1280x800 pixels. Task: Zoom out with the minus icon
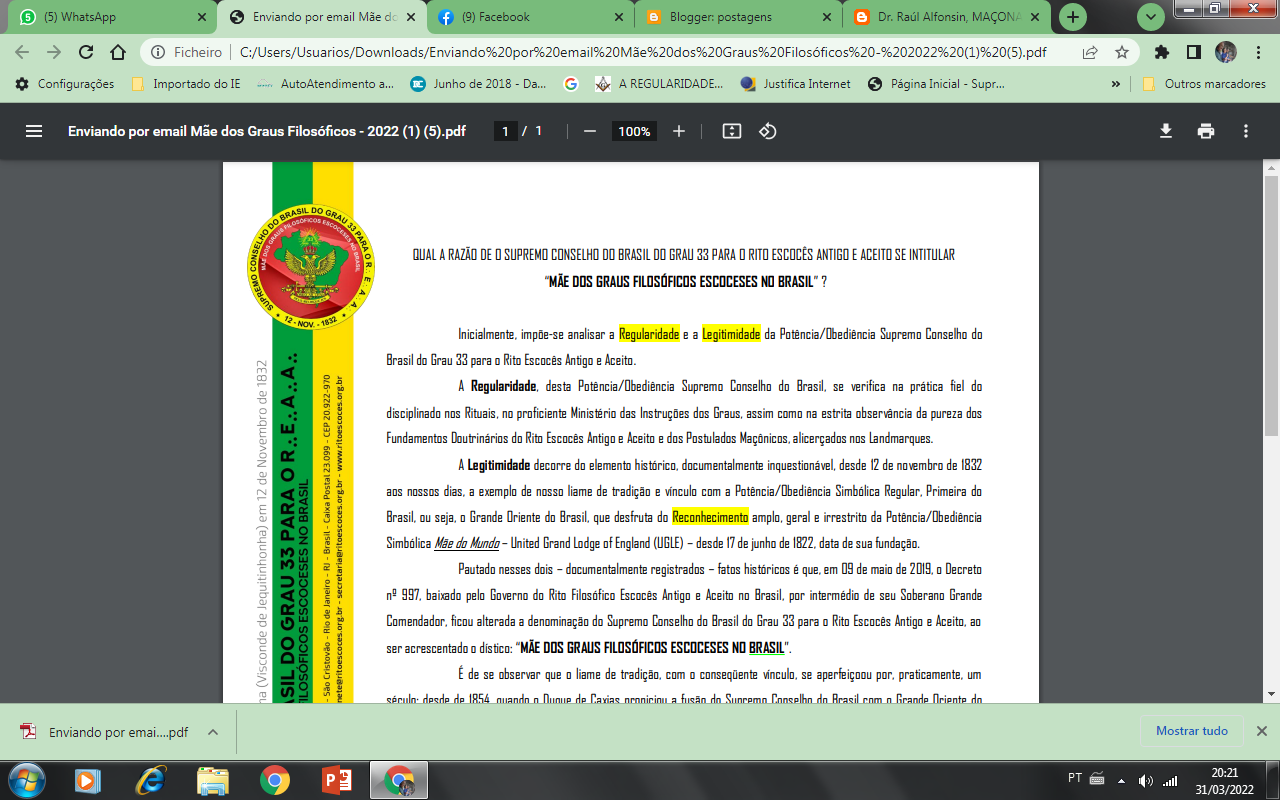pos(590,131)
